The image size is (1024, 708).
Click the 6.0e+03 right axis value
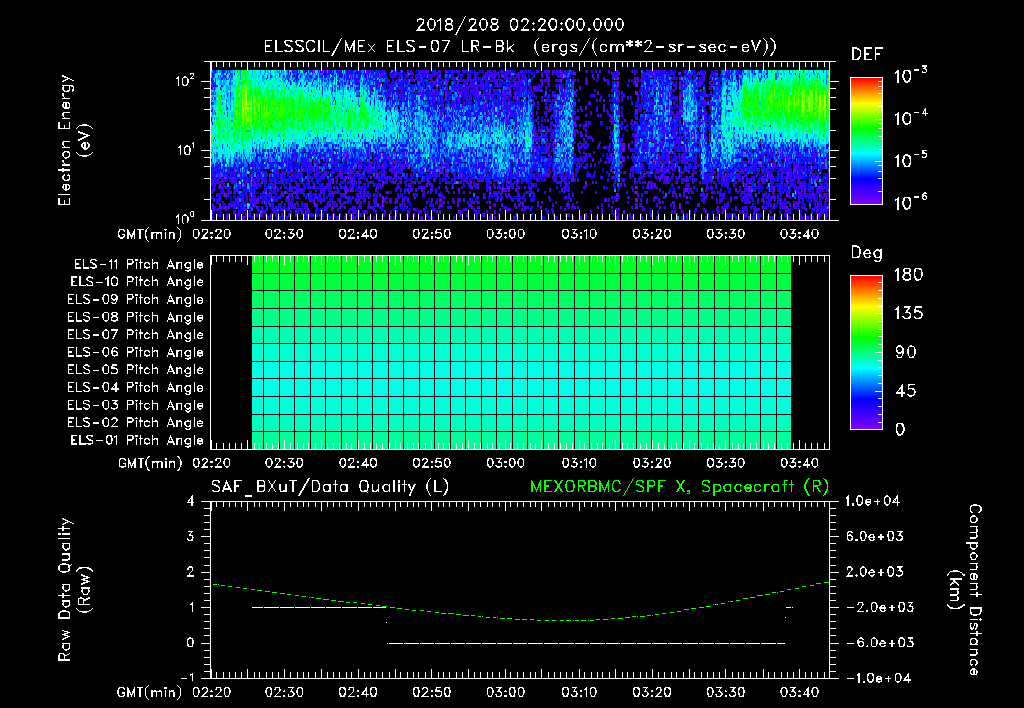[x=875, y=536]
